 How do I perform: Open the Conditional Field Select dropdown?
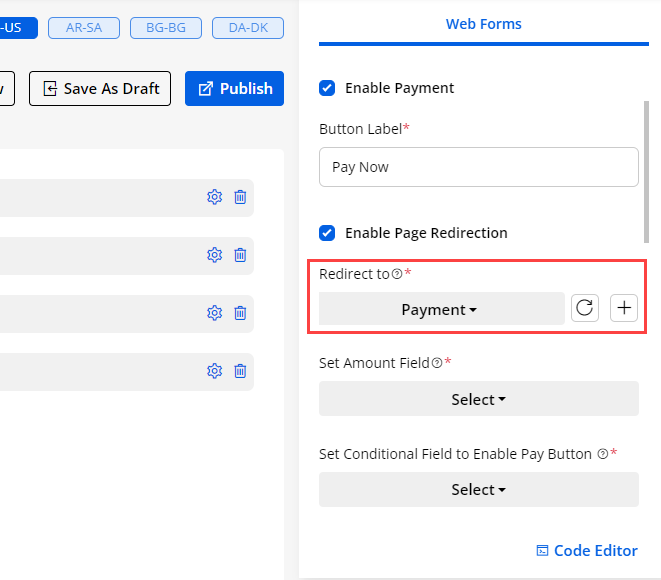click(478, 489)
